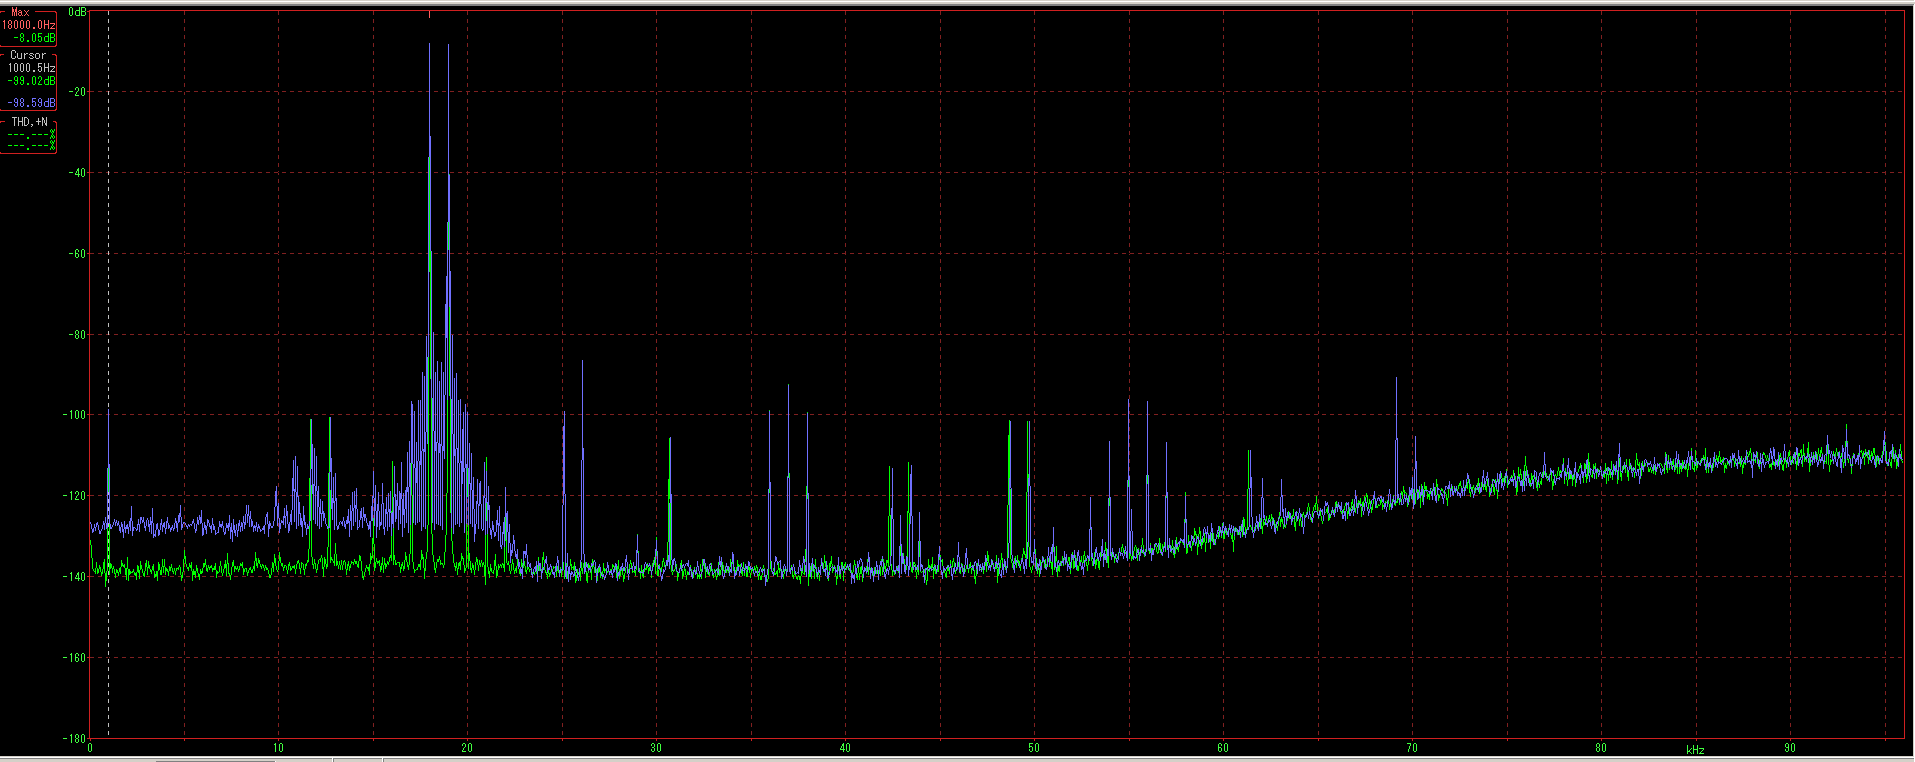
Task: Click the '18000.0Hz' max frequency value
Action: [29, 25]
